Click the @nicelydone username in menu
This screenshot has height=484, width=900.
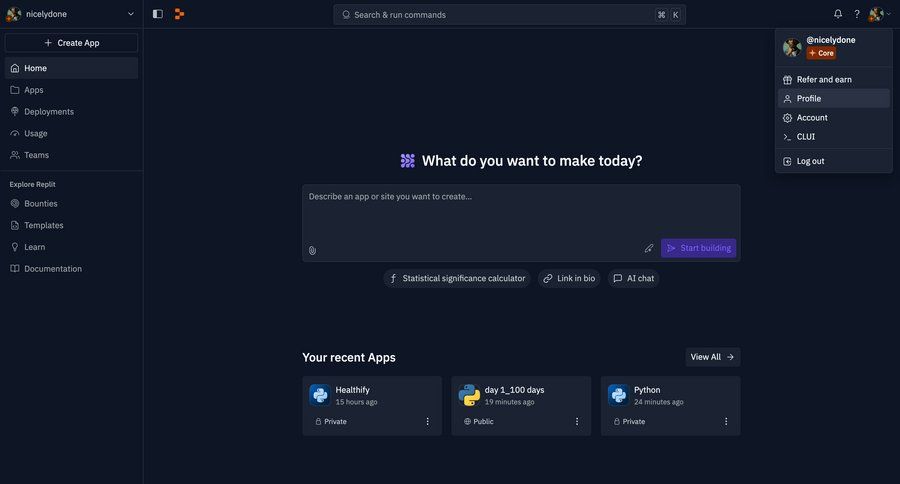tap(831, 40)
